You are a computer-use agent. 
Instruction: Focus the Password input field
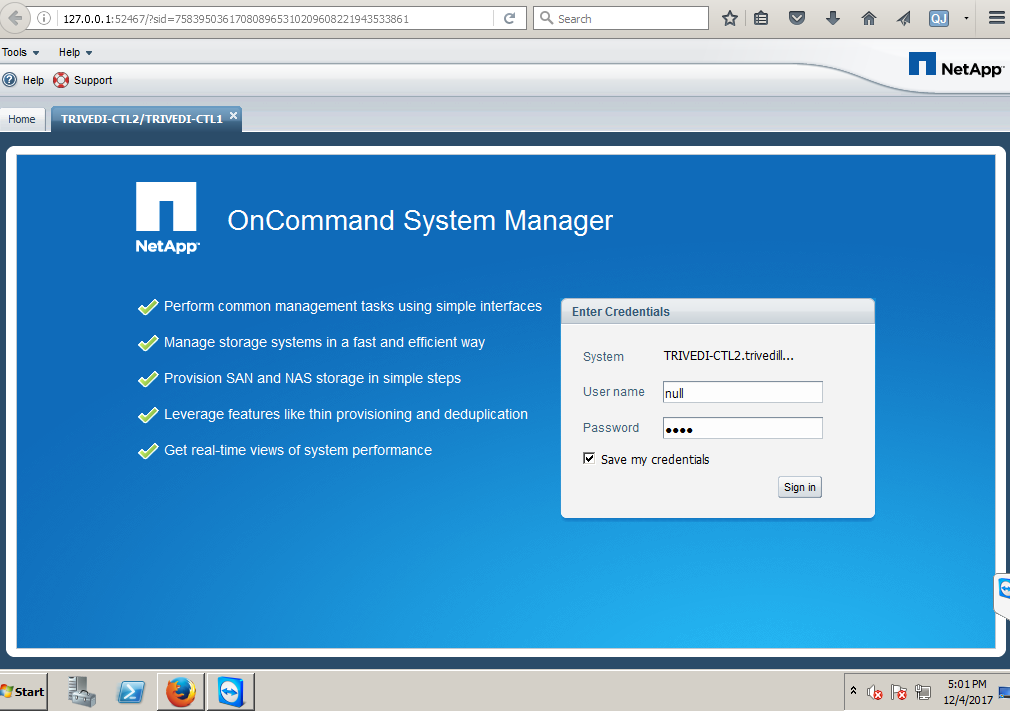pyautogui.click(x=742, y=429)
